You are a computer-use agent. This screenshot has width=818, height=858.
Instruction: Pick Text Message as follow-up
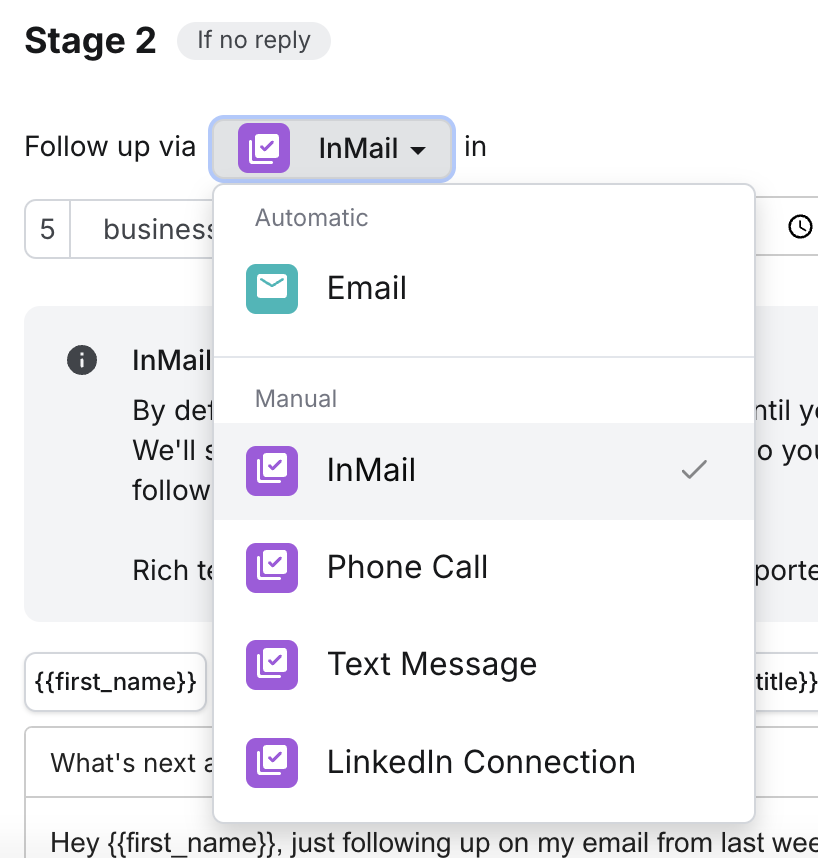(484, 664)
